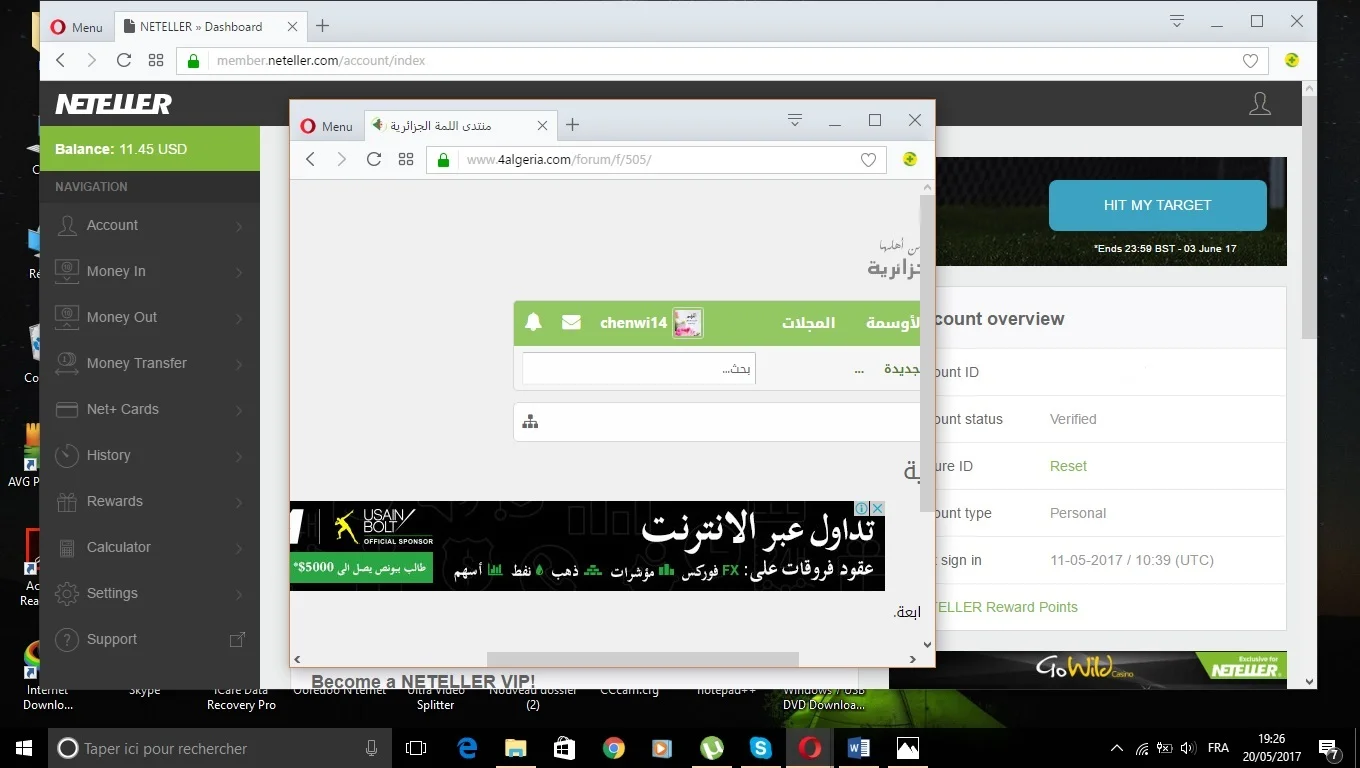The image size is (1360, 768).
Task: Click the forum sitemap icon
Action: 530,422
